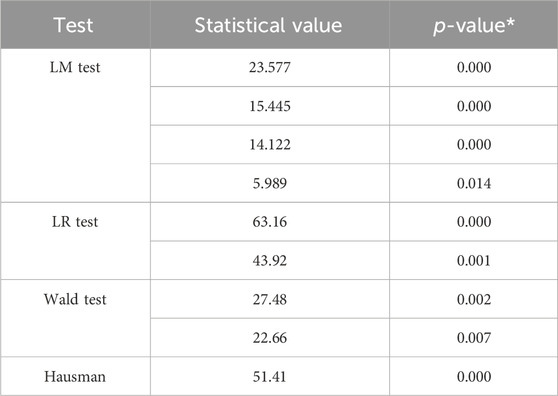Select the Statistical value column header

tap(268, 25)
